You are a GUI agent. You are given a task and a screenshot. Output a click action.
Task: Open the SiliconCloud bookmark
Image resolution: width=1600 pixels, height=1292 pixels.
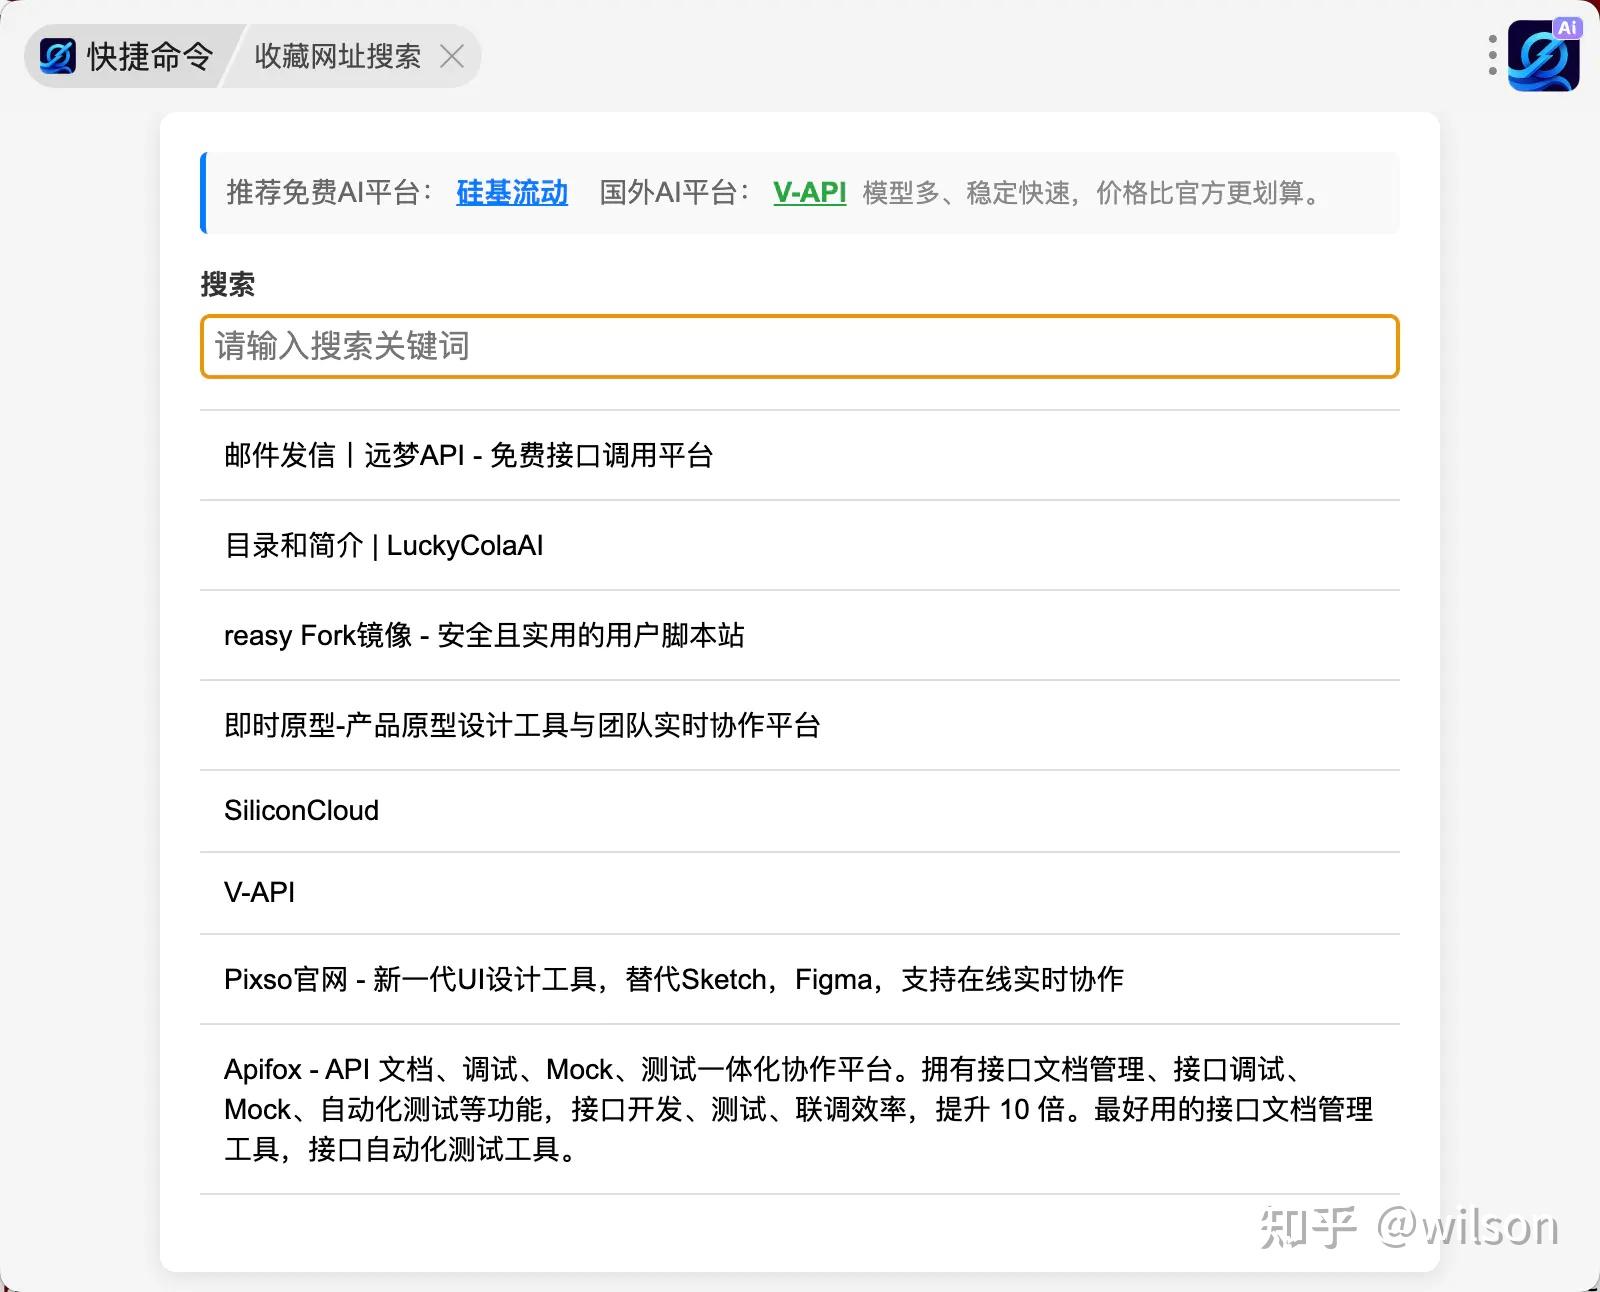301,810
